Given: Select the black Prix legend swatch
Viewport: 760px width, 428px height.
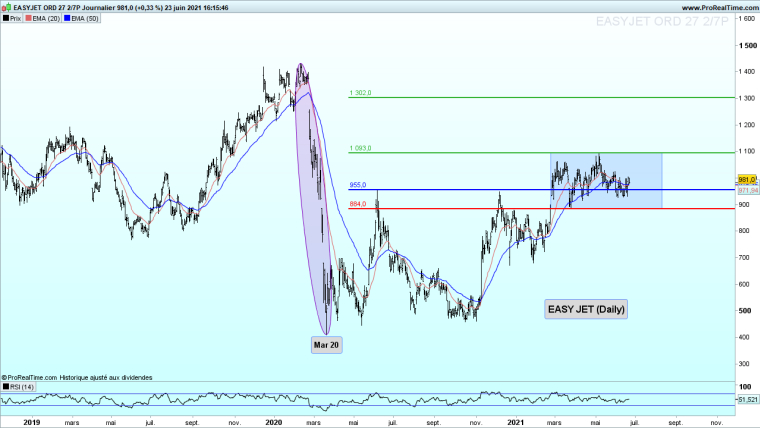Looking at the screenshot, I should point(6,18).
